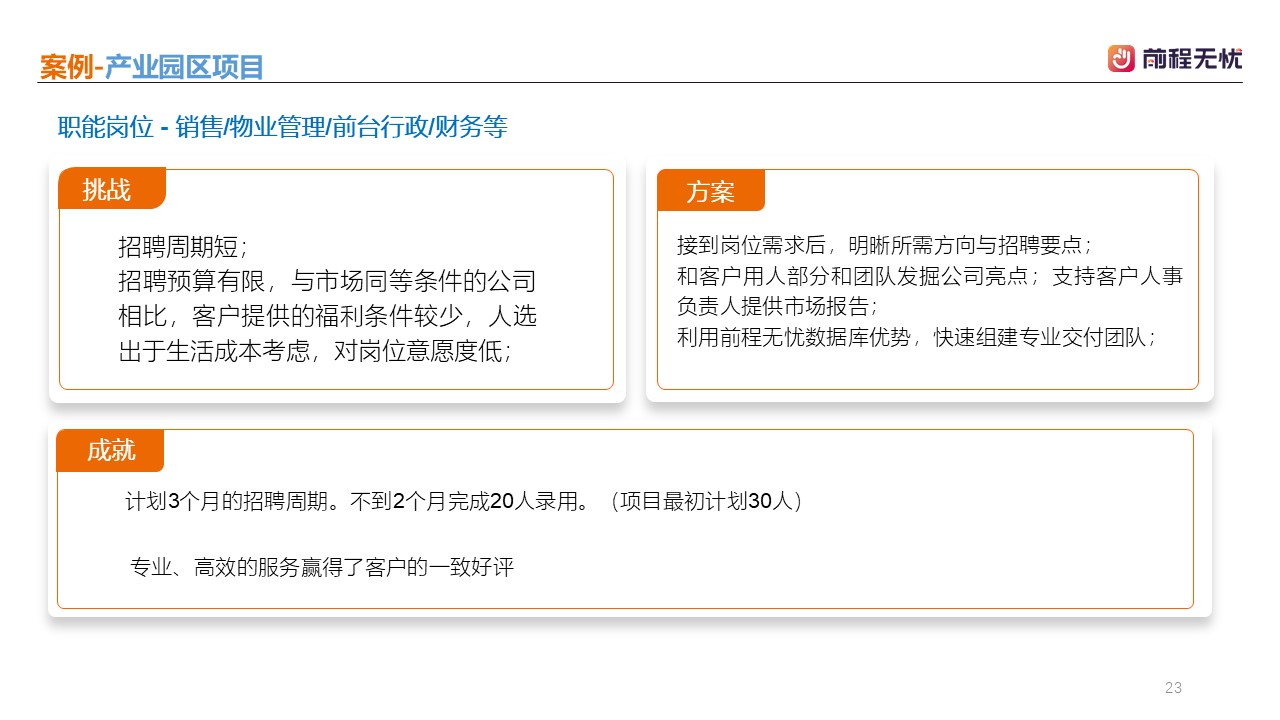This screenshot has height=720, width=1280.
Task: Click the line starting 利用前程无忧数据库优势
Action: [x=917, y=337]
